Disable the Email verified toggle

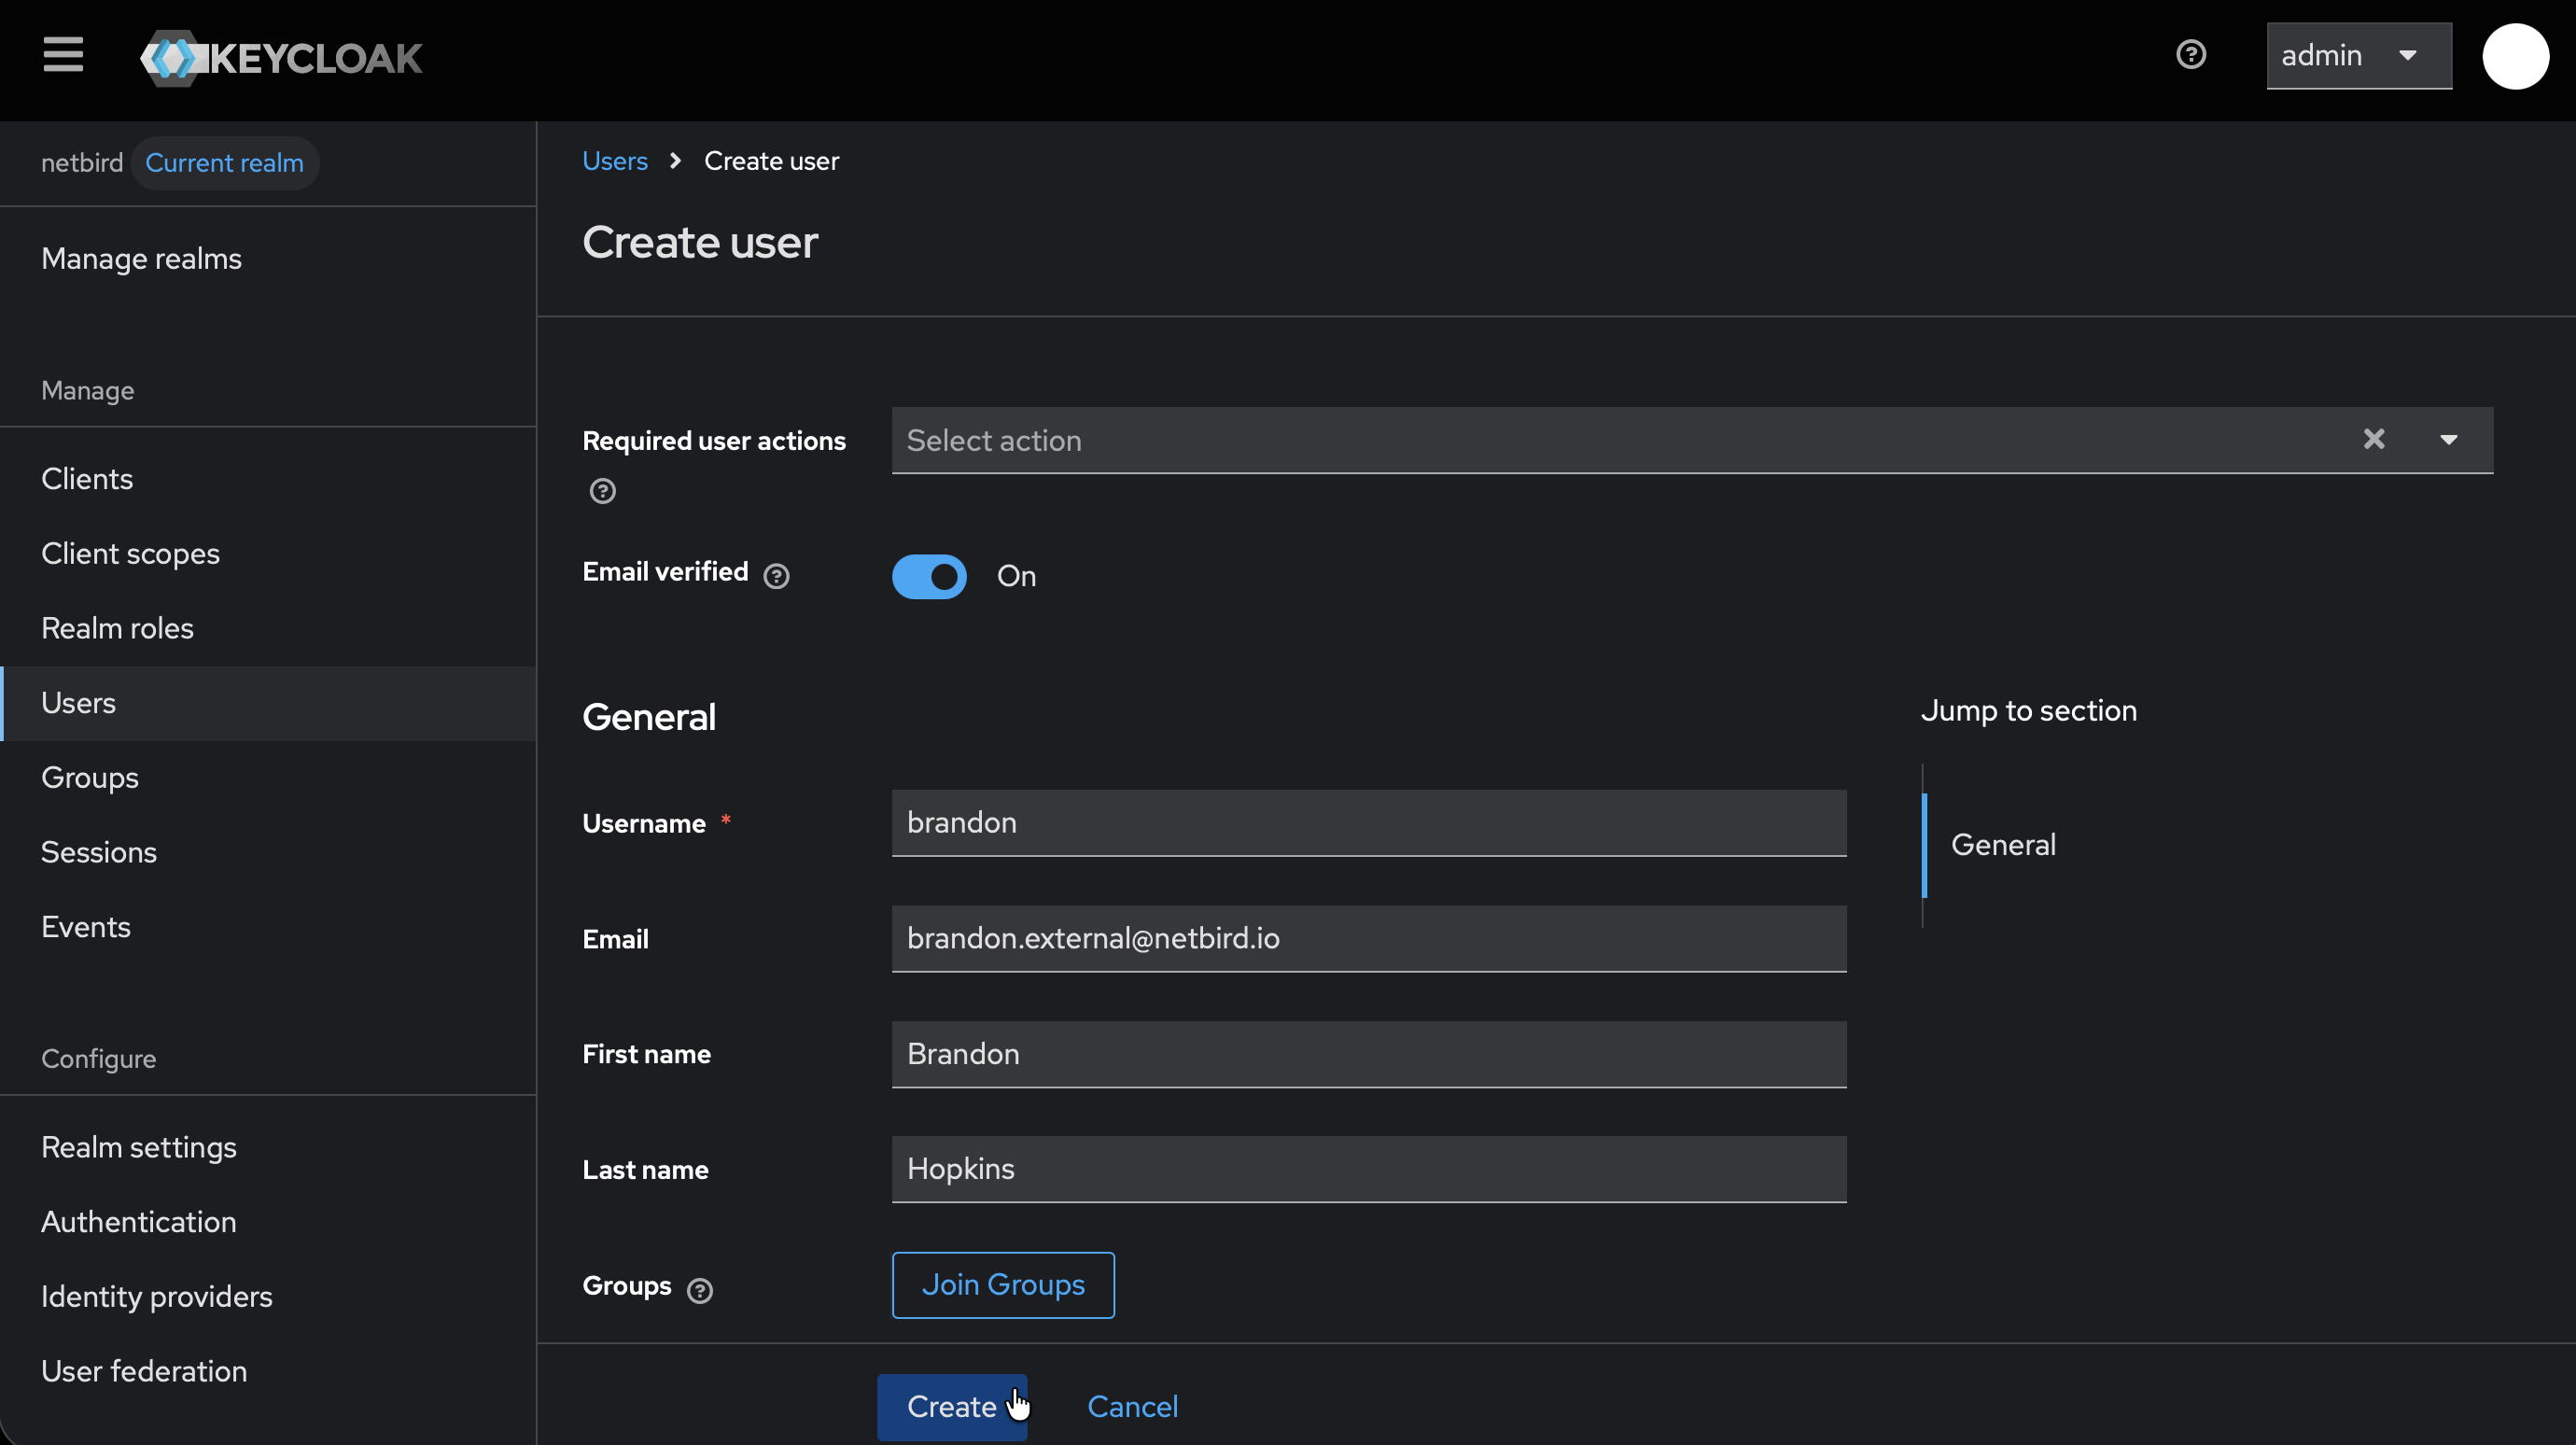[929, 576]
